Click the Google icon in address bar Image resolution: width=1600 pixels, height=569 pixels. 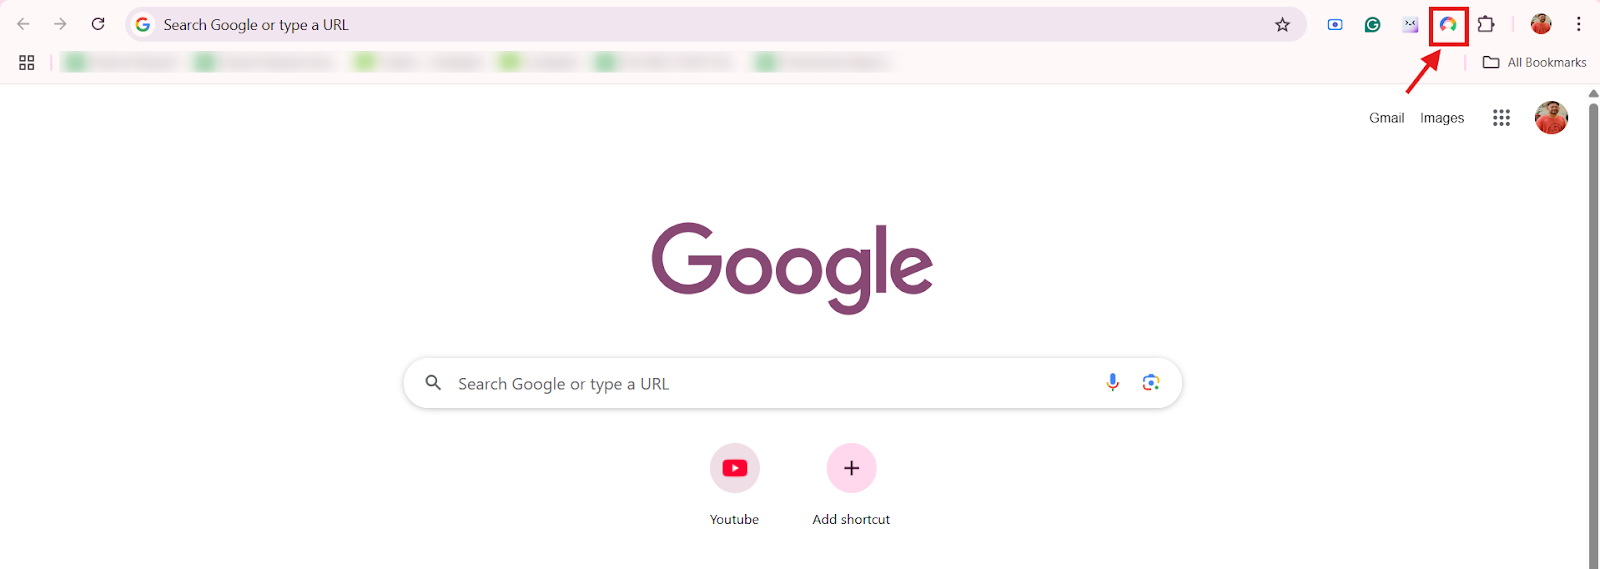point(143,24)
